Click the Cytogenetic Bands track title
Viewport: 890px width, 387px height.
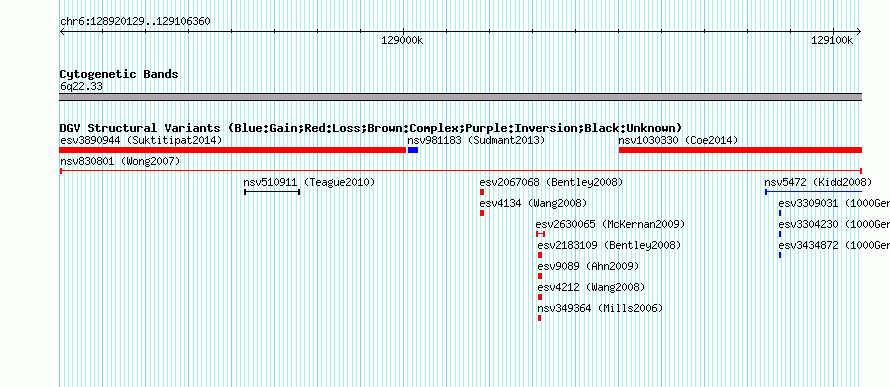pyautogui.click(x=119, y=74)
